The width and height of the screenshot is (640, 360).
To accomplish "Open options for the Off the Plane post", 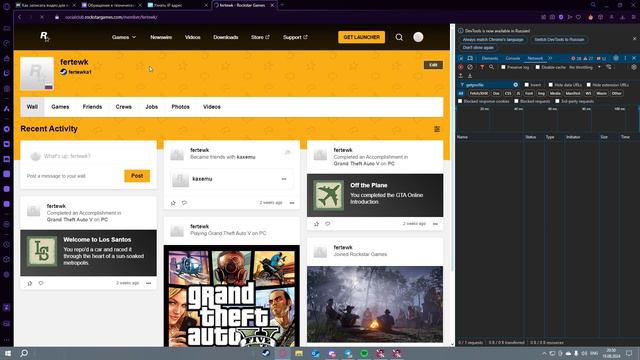I will (x=435, y=224).
